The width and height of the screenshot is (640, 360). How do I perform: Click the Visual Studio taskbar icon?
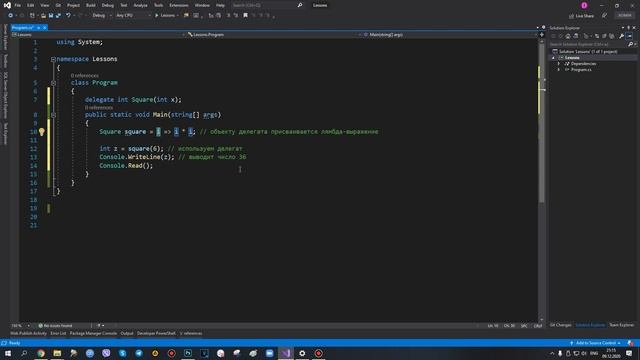point(286,353)
